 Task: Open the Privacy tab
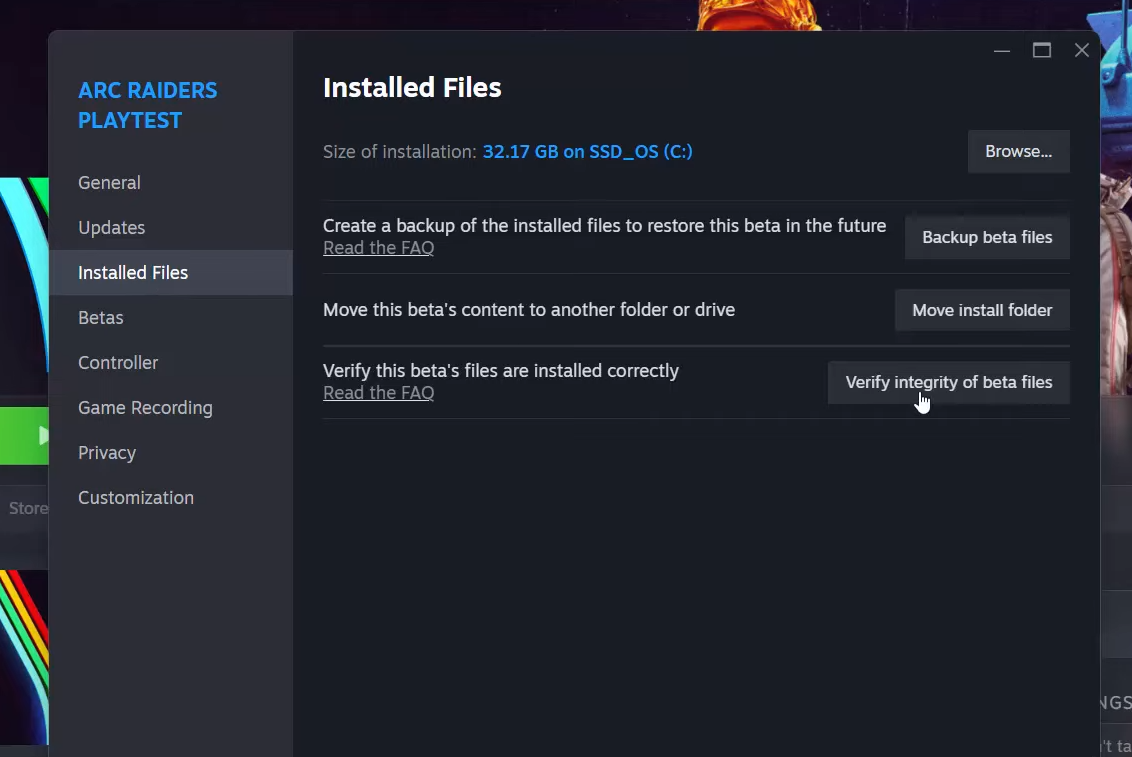pyautogui.click(x=107, y=453)
